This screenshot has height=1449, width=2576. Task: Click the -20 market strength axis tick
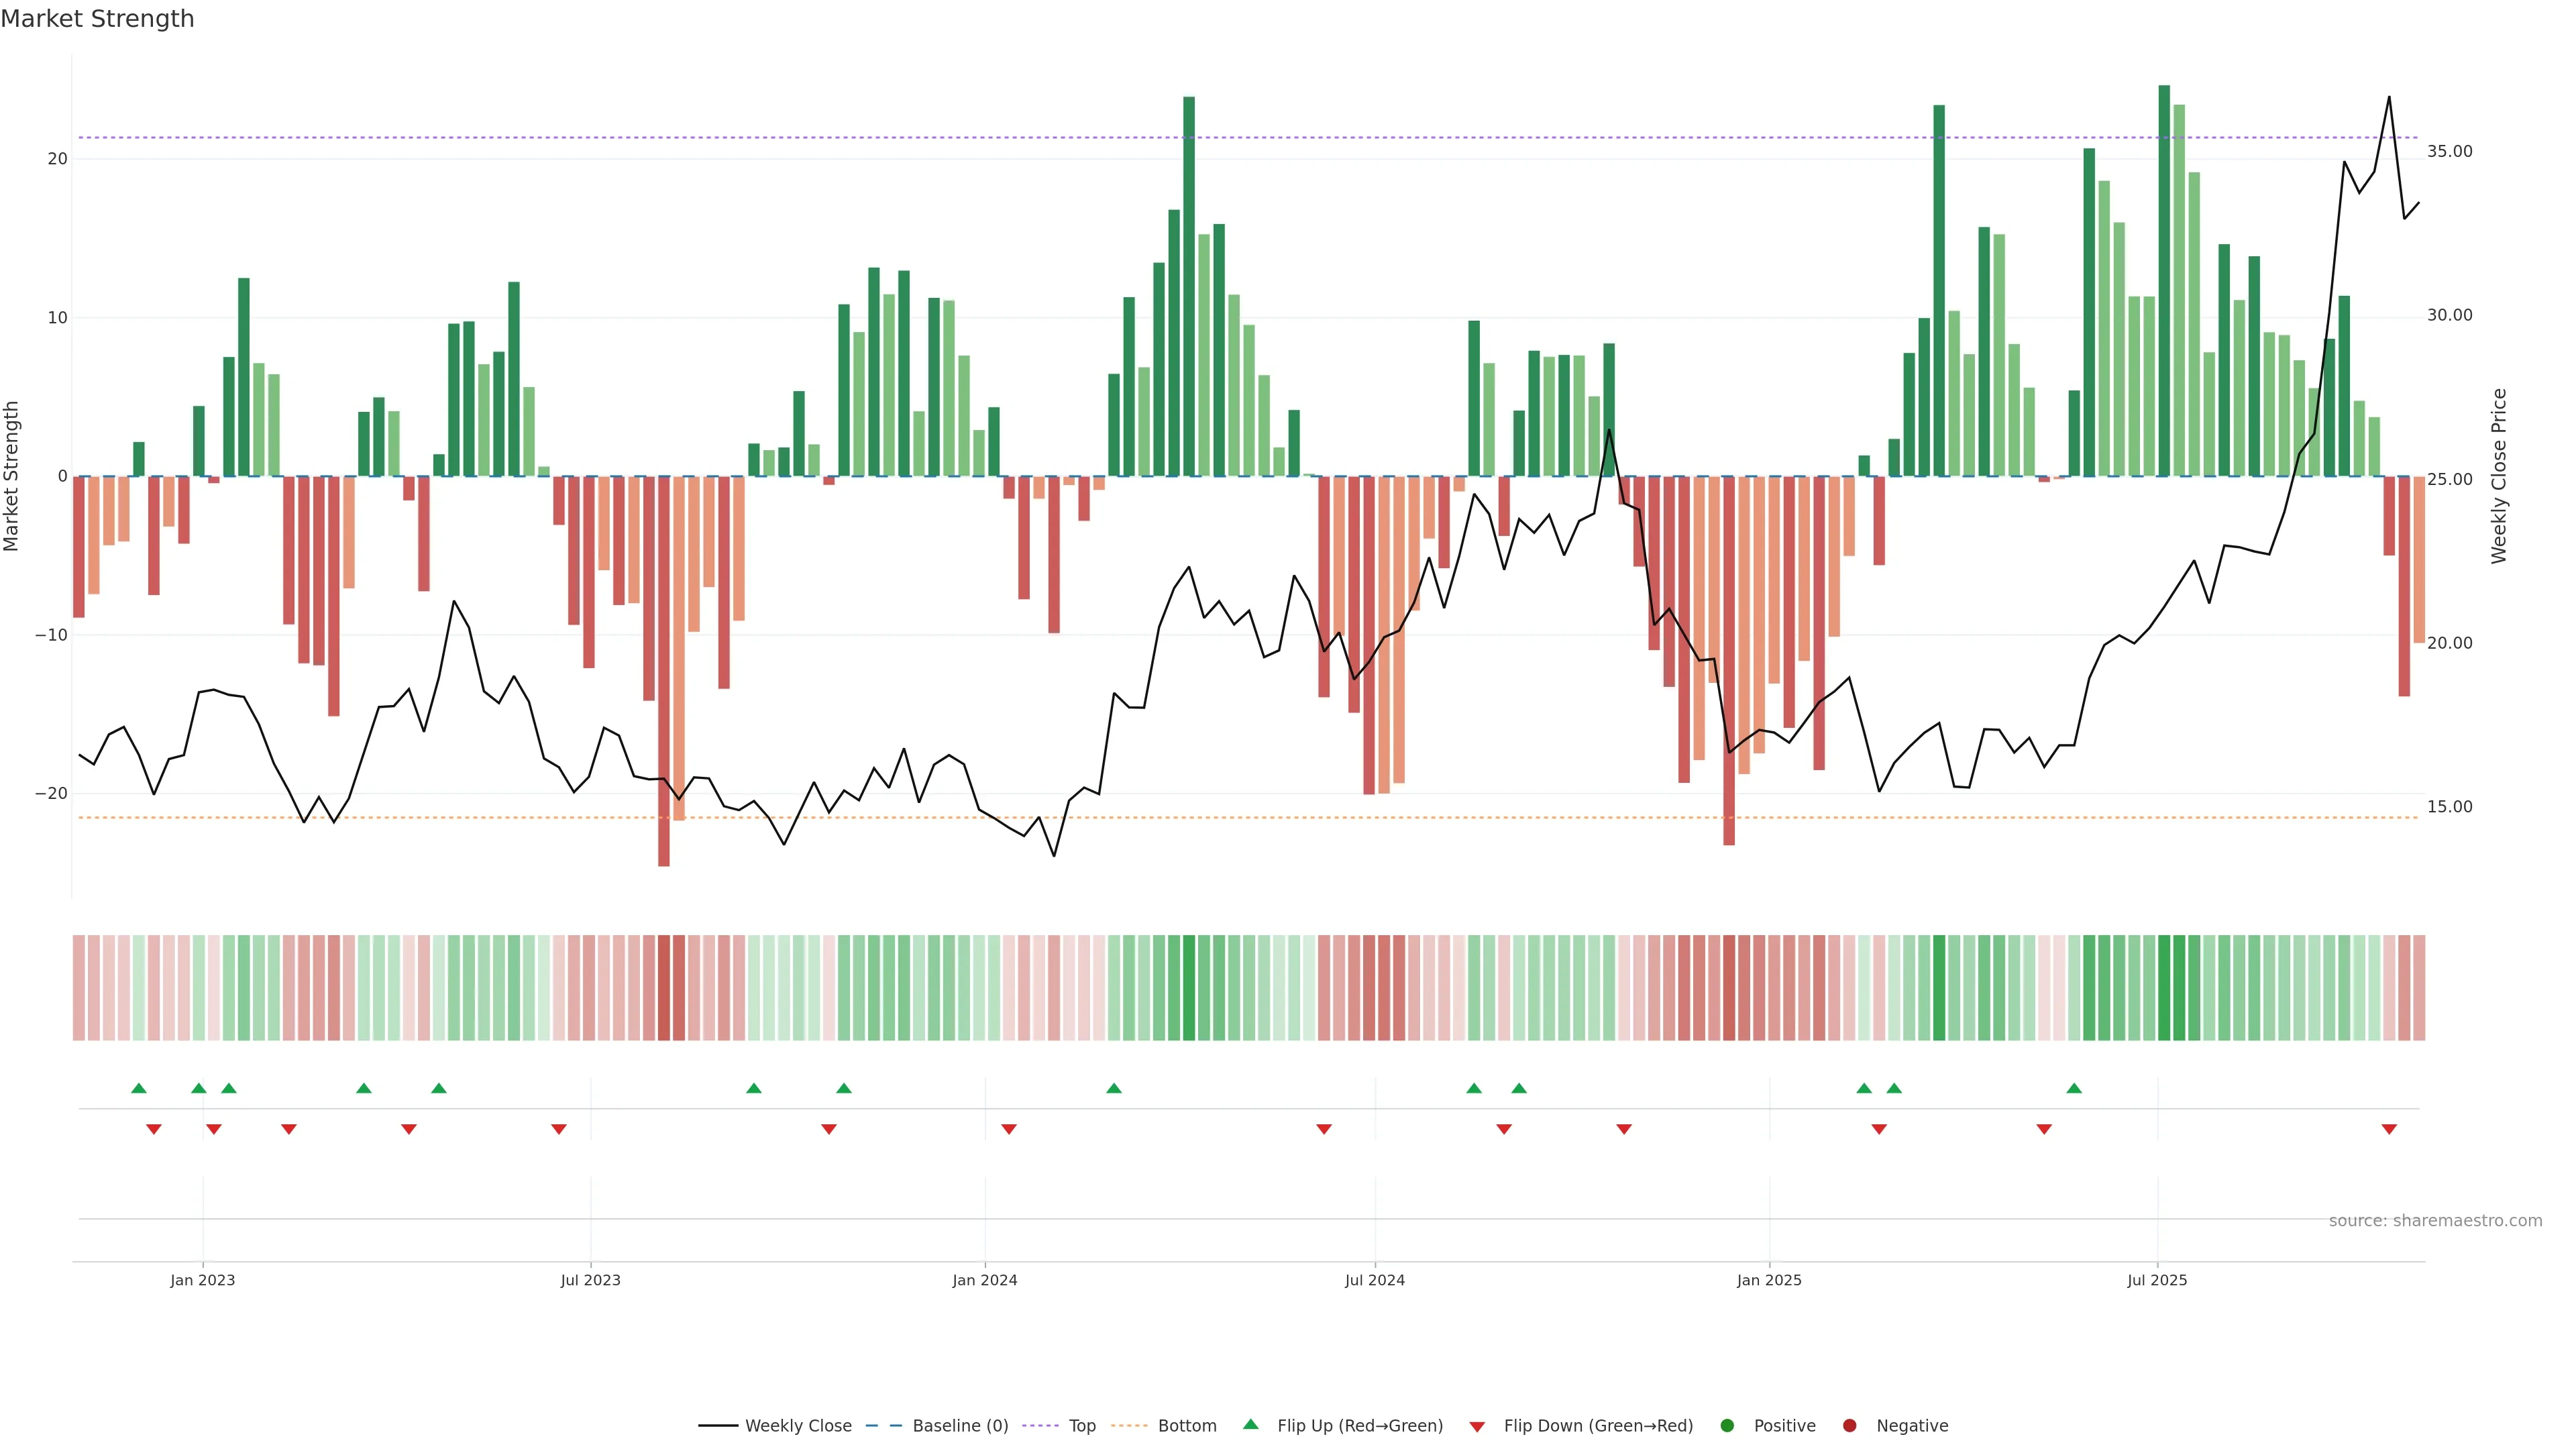click(51, 793)
